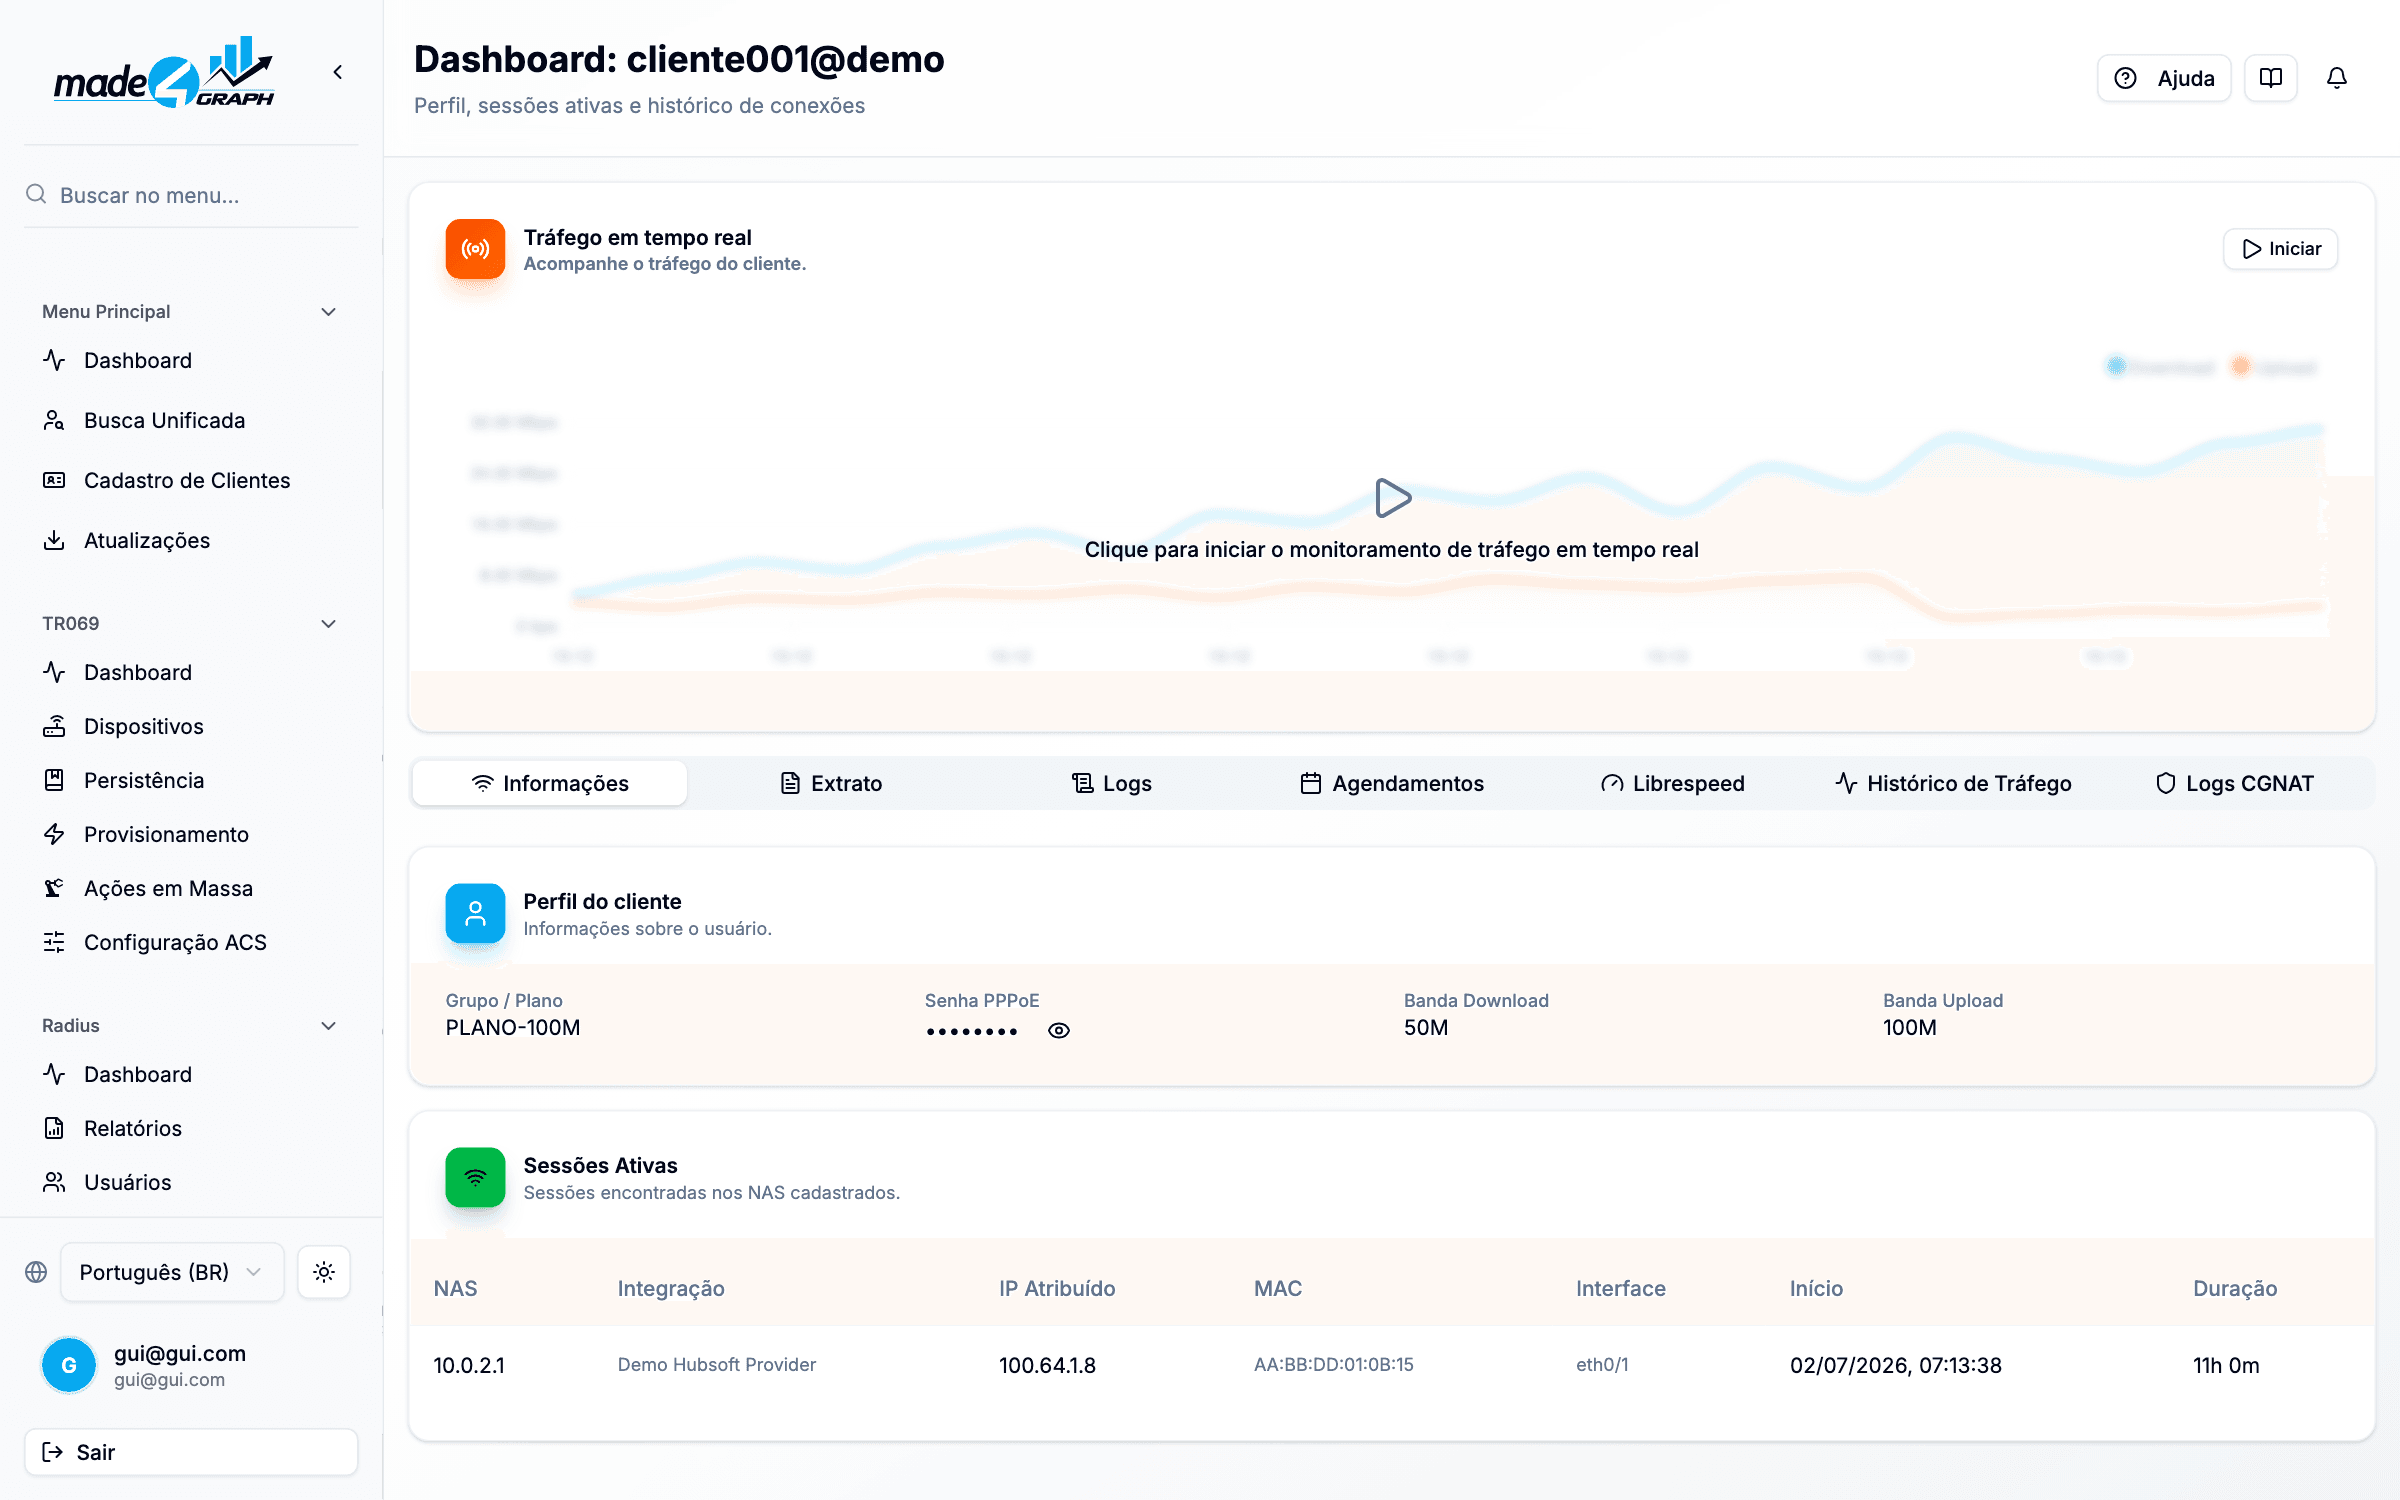Click the orange real-time traffic broadcast icon
The height and width of the screenshot is (1500, 2400).
475,249
